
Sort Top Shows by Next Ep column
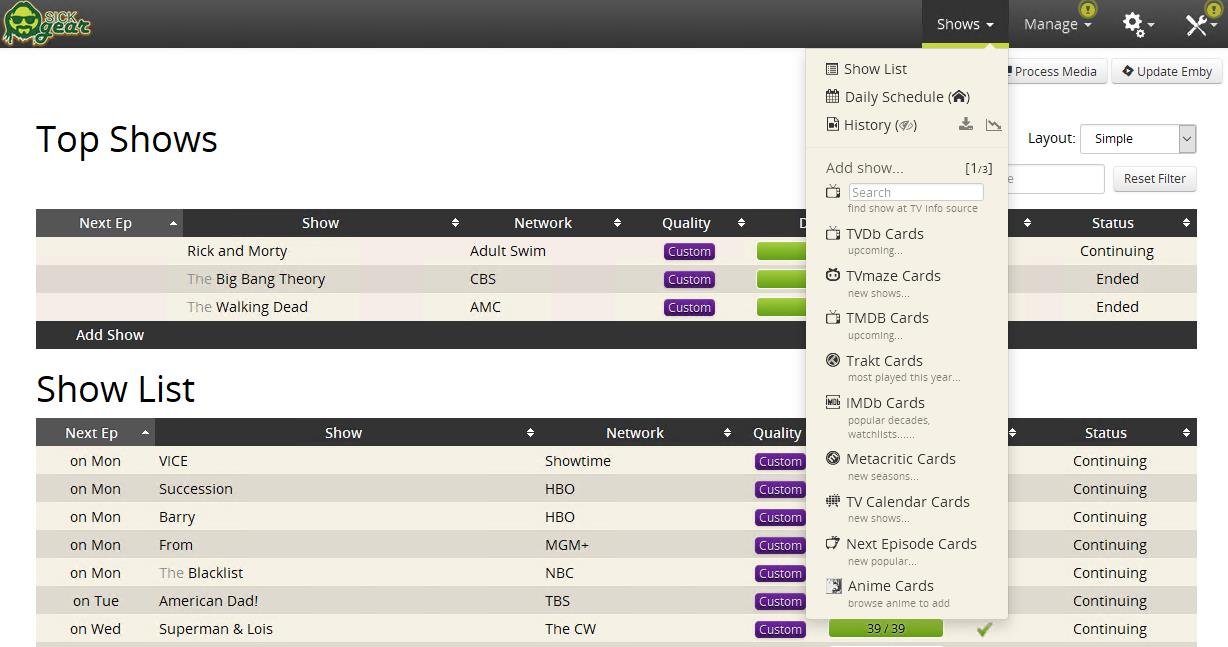coord(109,223)
